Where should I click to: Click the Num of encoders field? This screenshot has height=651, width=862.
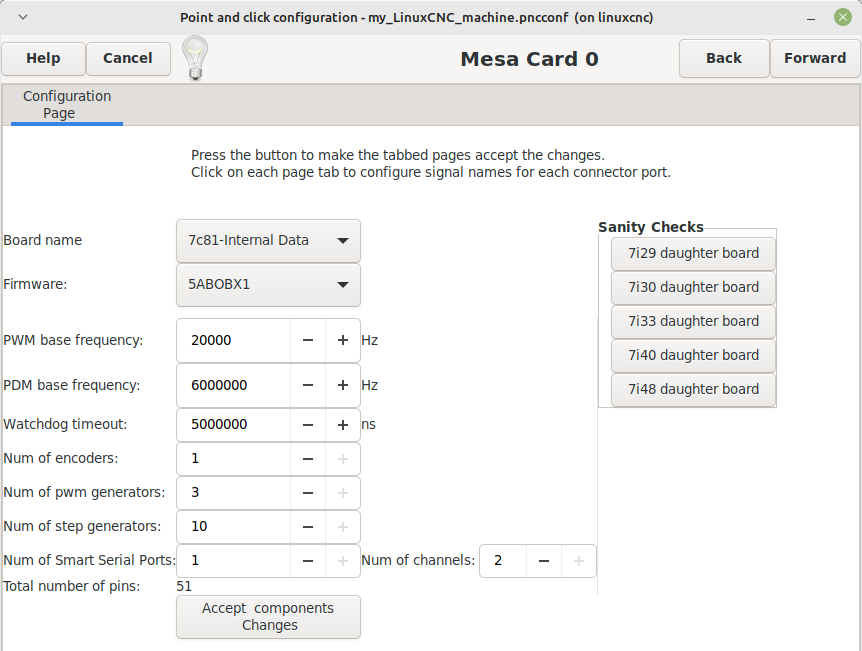(234, 459)
